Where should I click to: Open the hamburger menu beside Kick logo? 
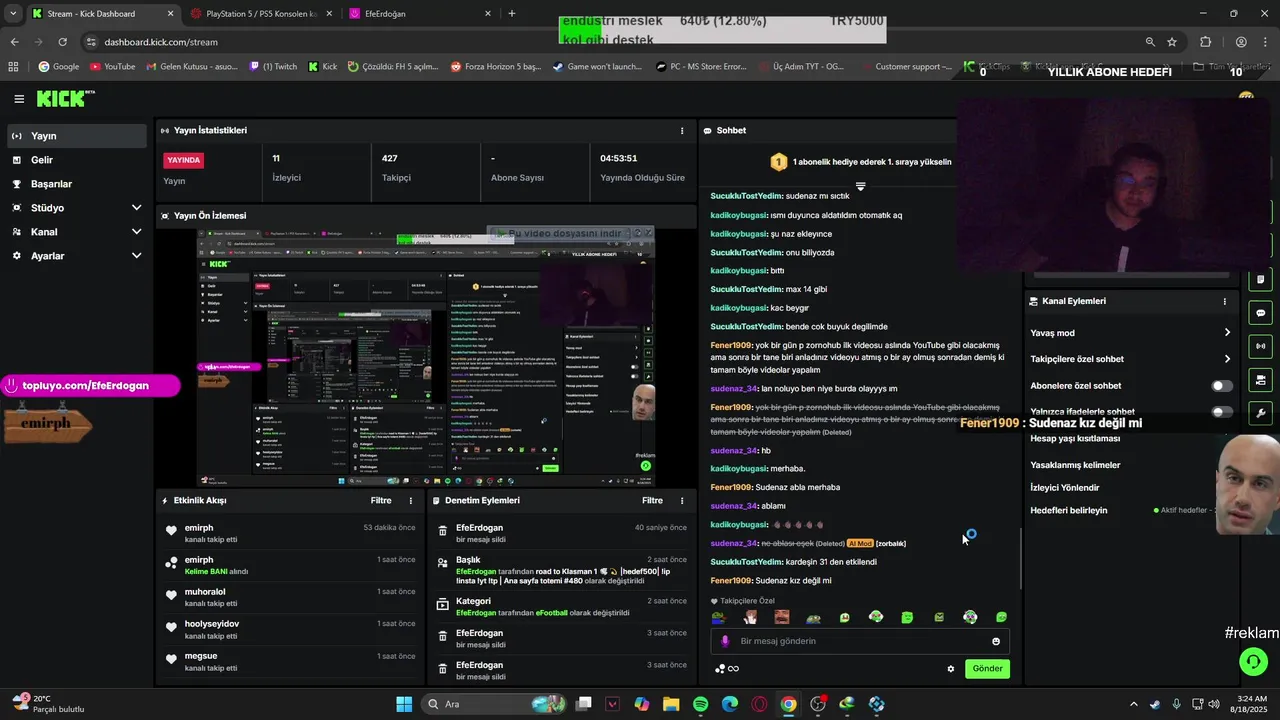click(x=19, y=99)
